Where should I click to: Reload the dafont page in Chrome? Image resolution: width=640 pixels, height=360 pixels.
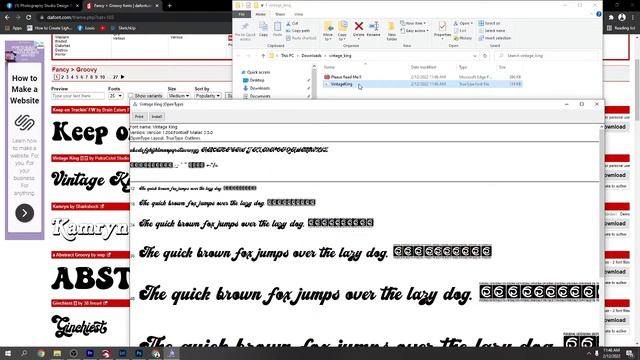point(28,17)
